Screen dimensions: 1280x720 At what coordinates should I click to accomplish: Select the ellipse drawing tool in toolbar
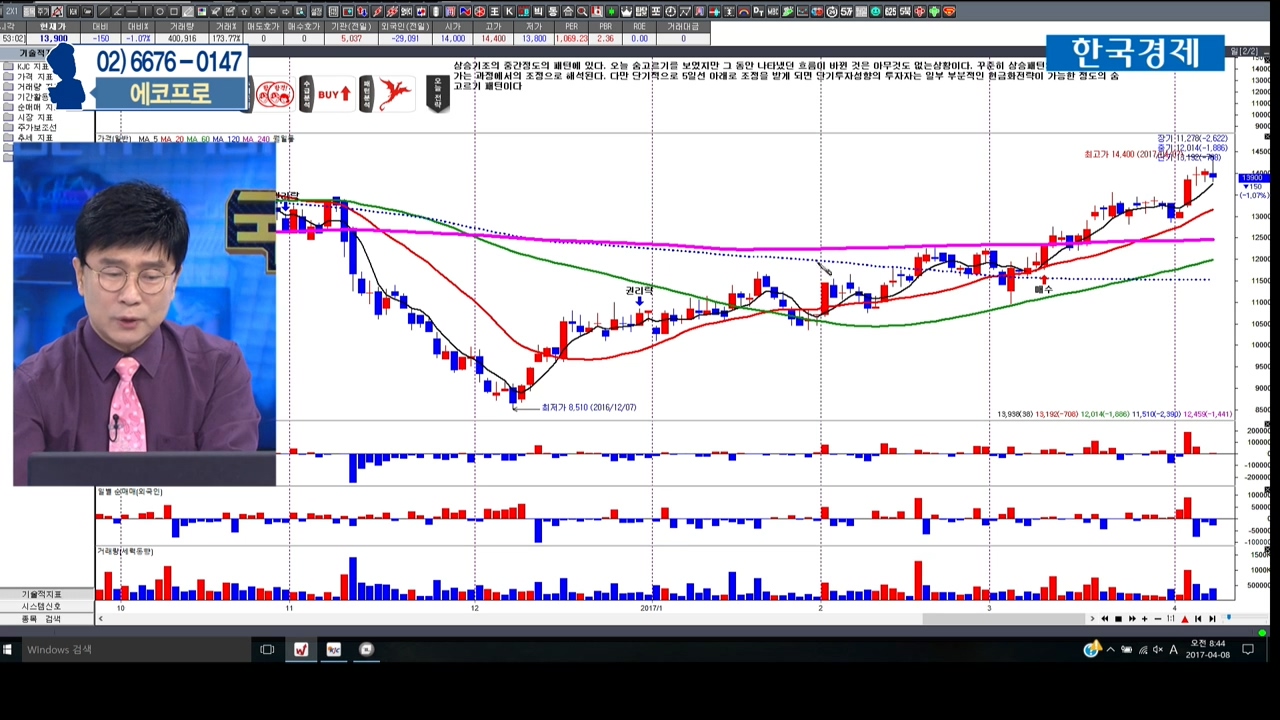click(160, 12)
